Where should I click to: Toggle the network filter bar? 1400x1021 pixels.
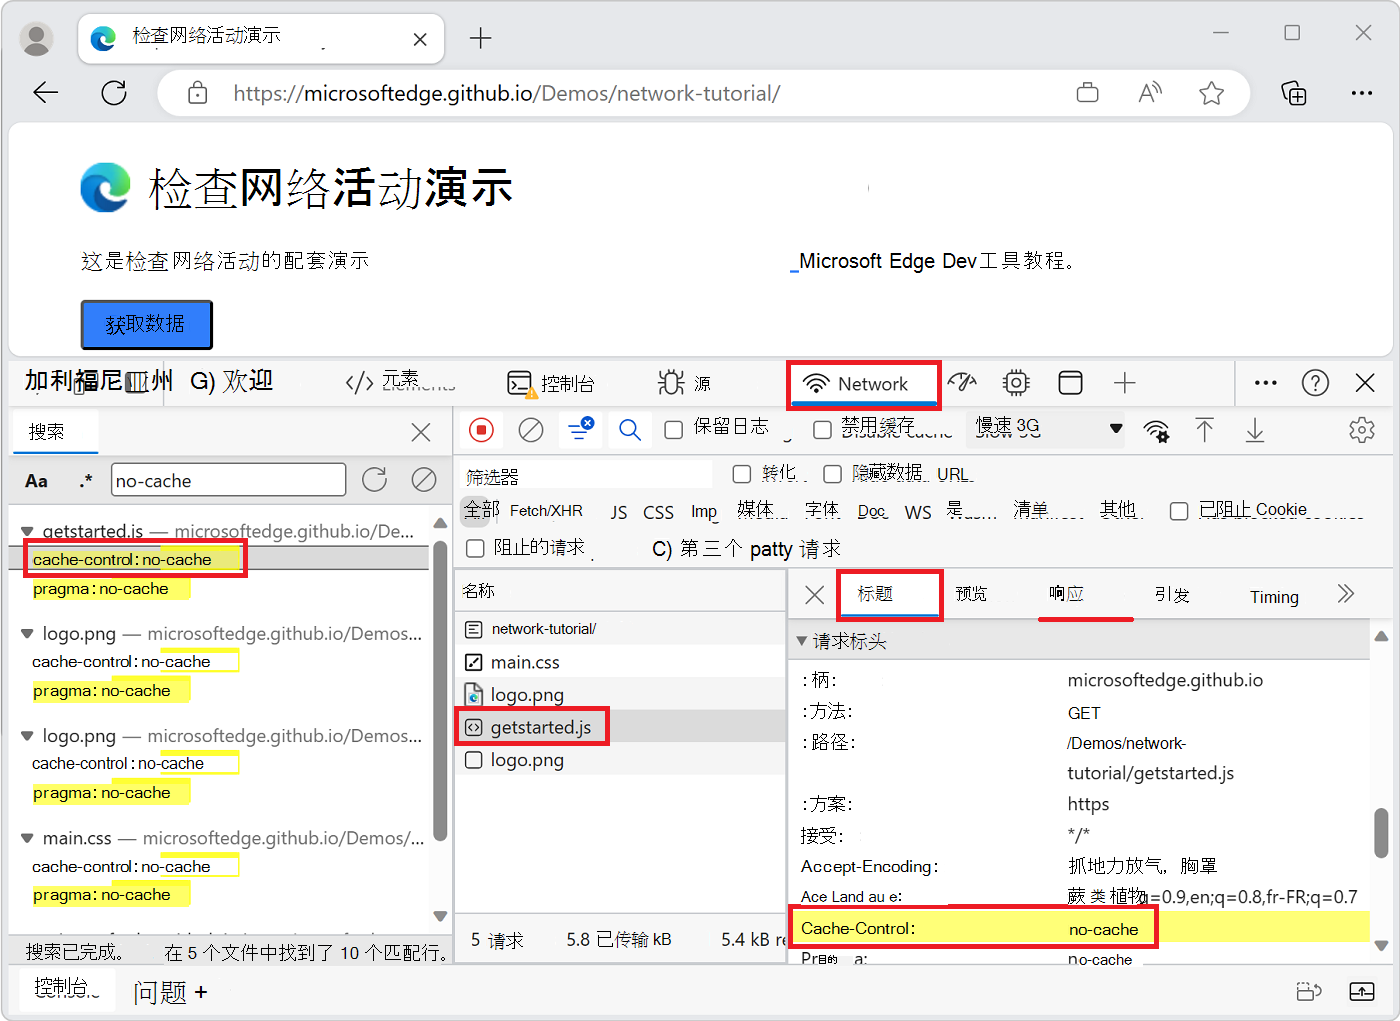click(x=580, y=429)
